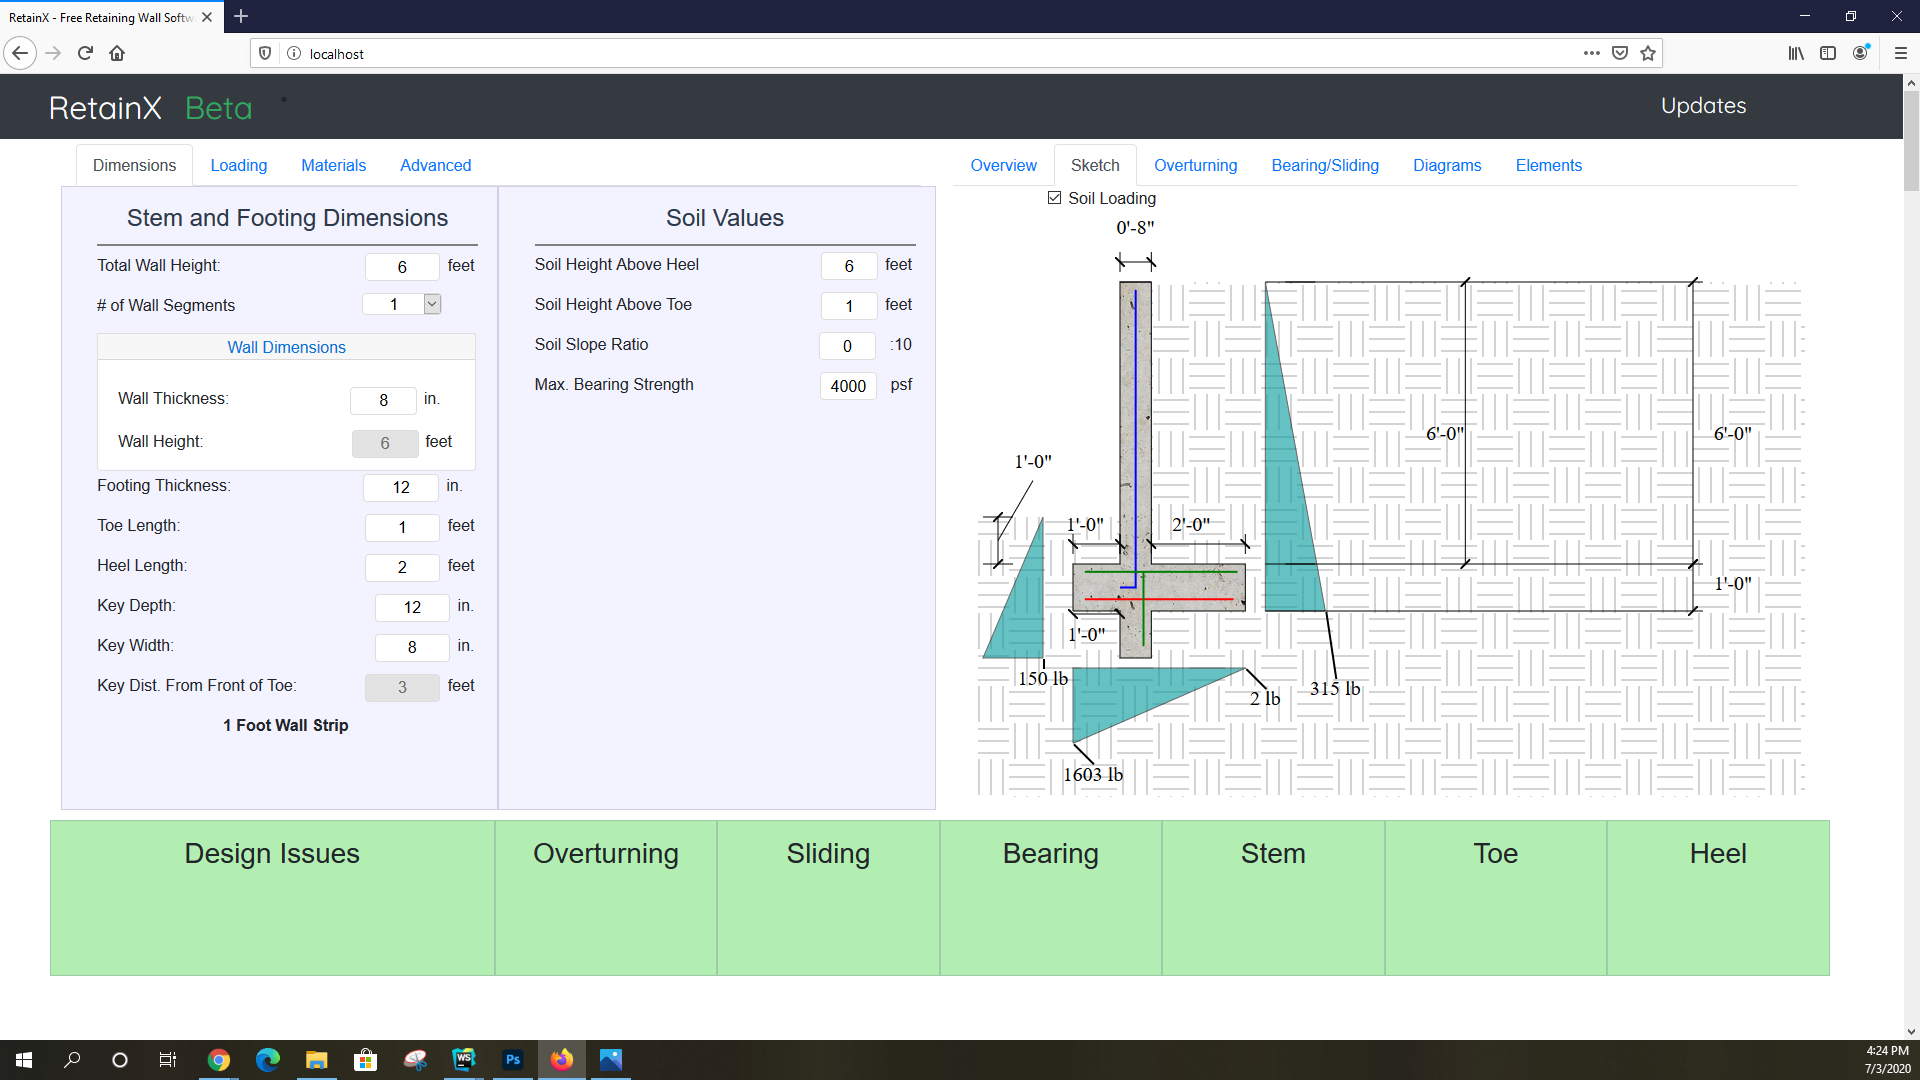Open Photoshop from the taskbar
Screen dimensions: 1920x1080
[513, 1059]
